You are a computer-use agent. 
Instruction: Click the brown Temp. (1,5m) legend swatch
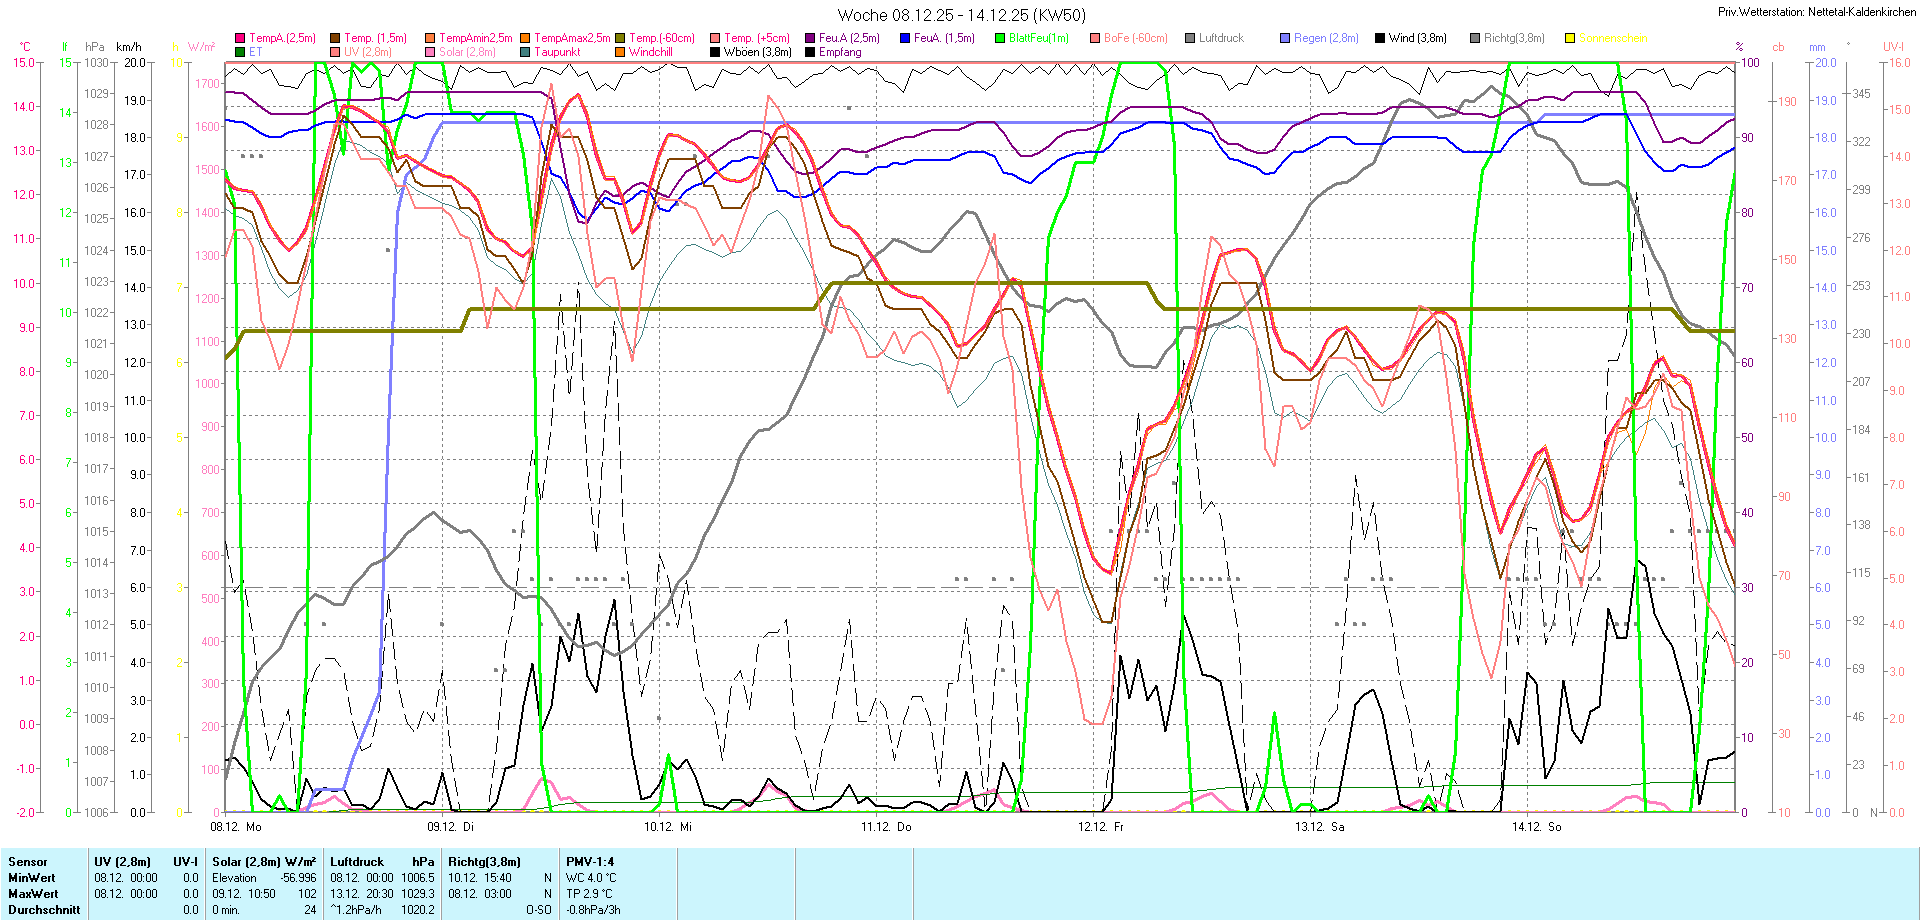[x=335, y=38]
